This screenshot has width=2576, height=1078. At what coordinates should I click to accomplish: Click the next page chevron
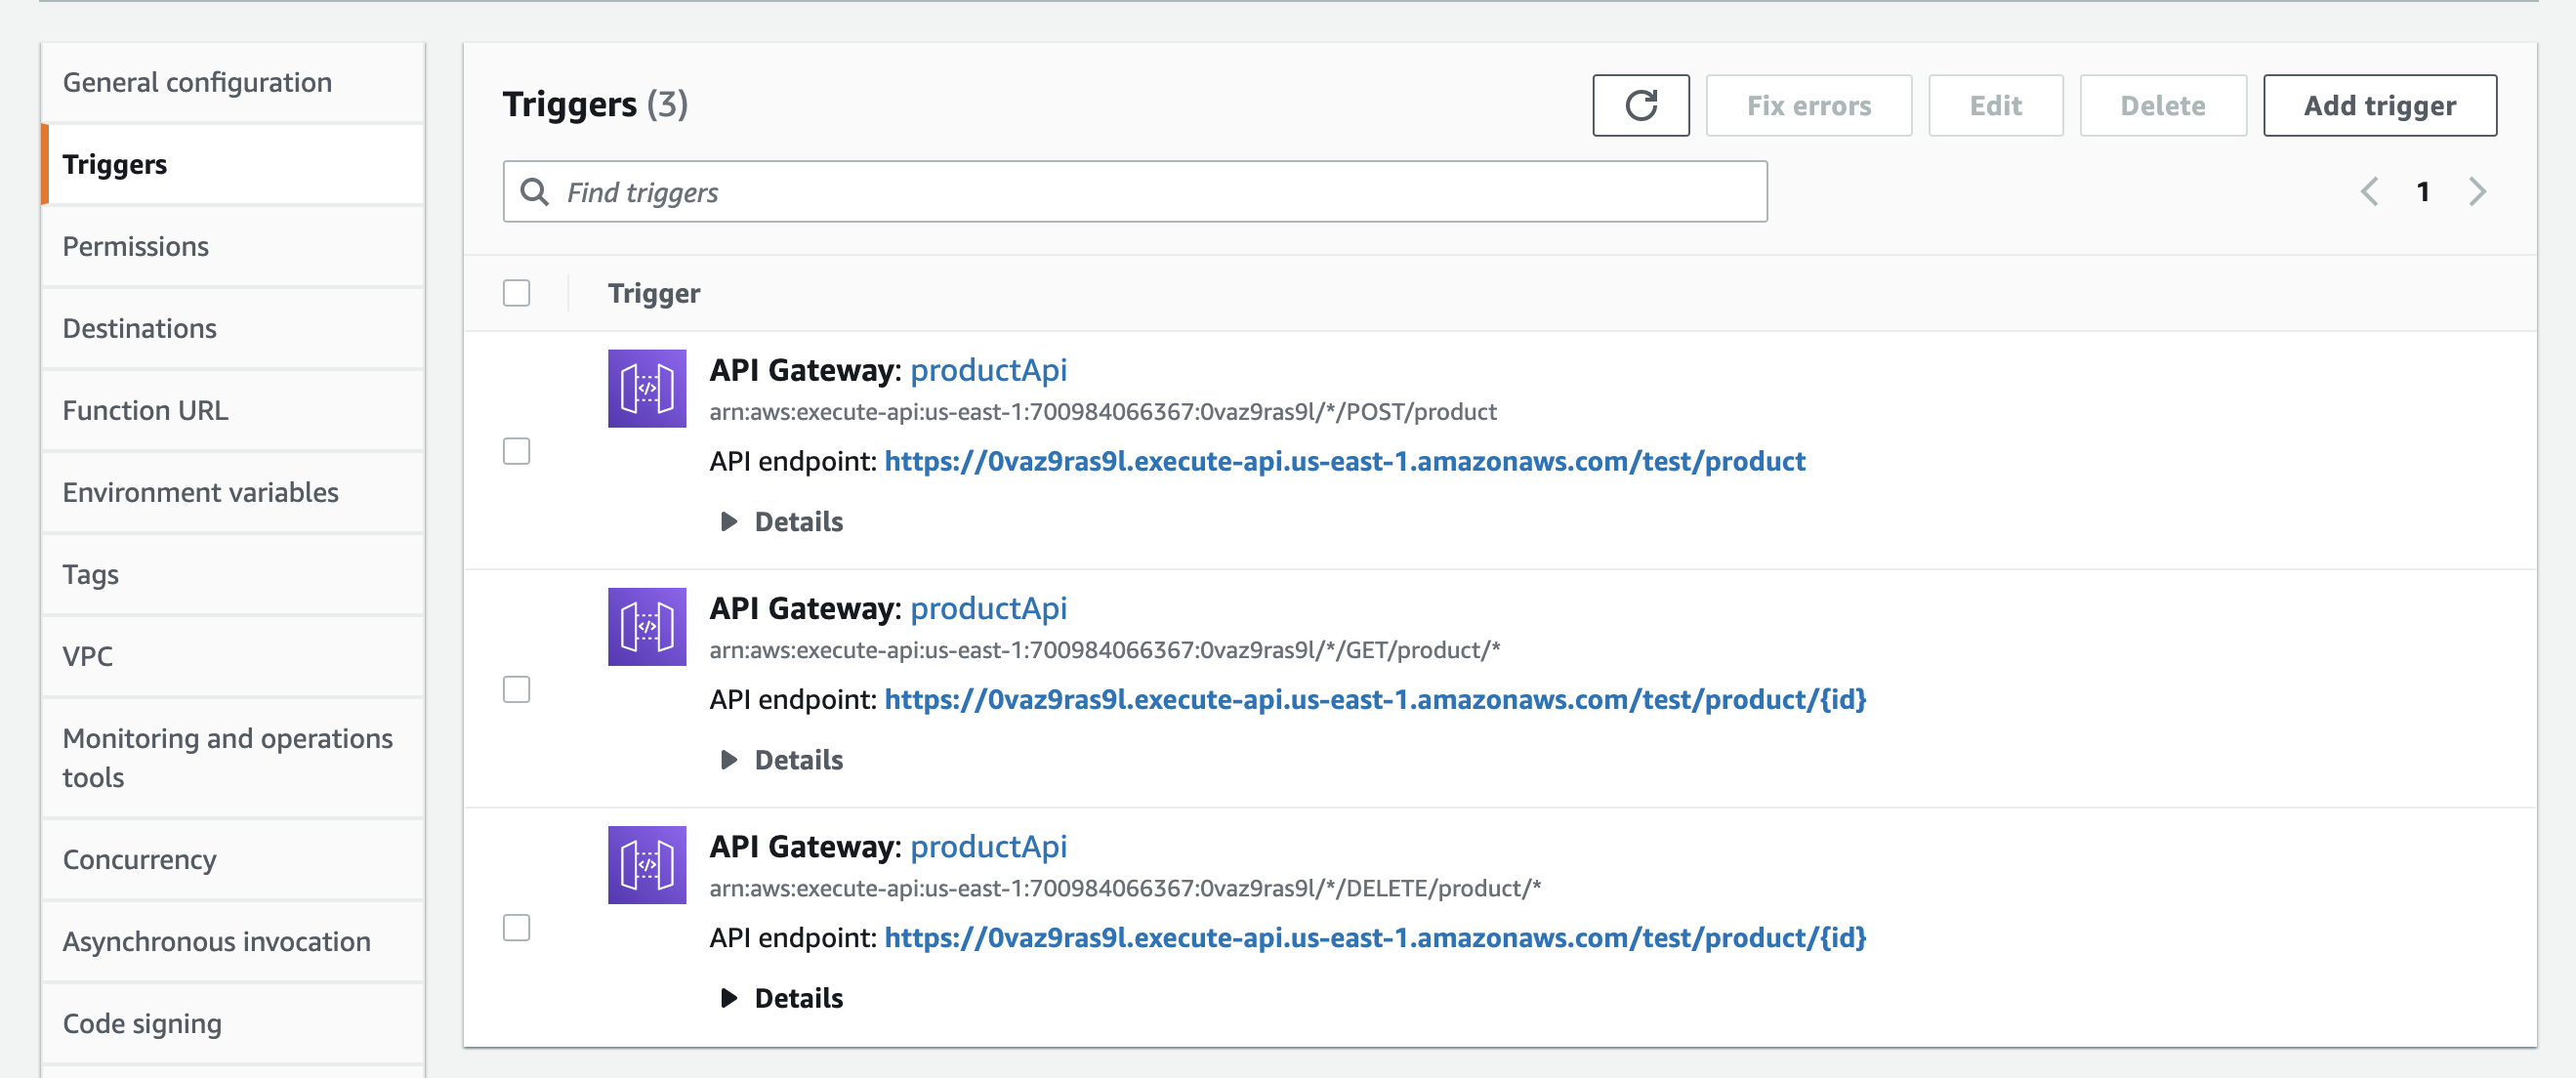click(2477, 191)
